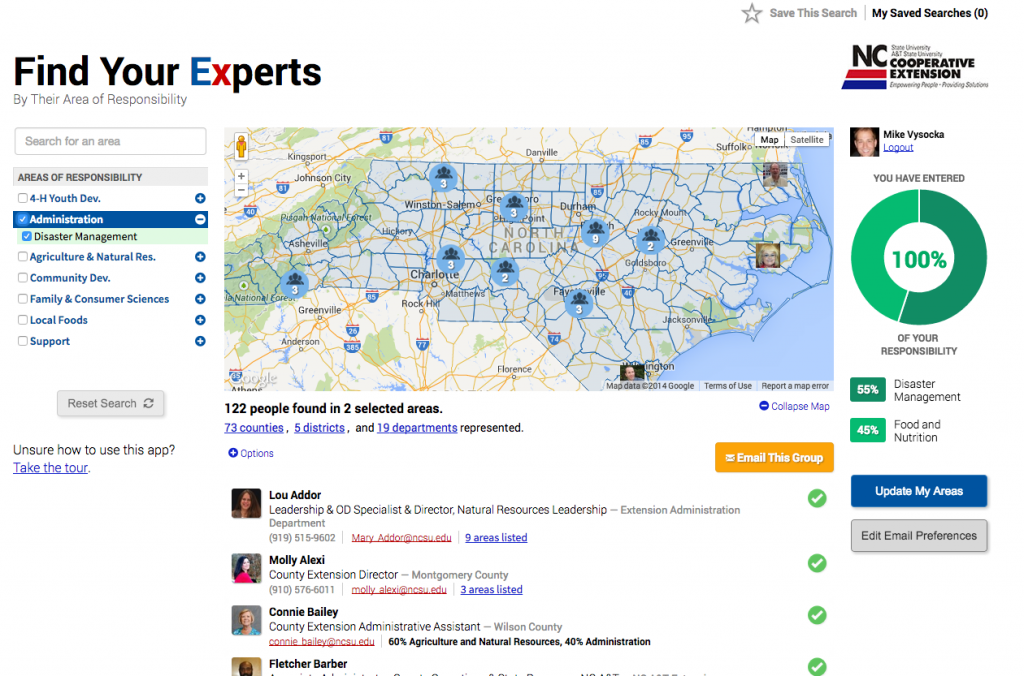Click the 45% Food and Nutrition green badge

pyautogui.click(x=867, y=430)
